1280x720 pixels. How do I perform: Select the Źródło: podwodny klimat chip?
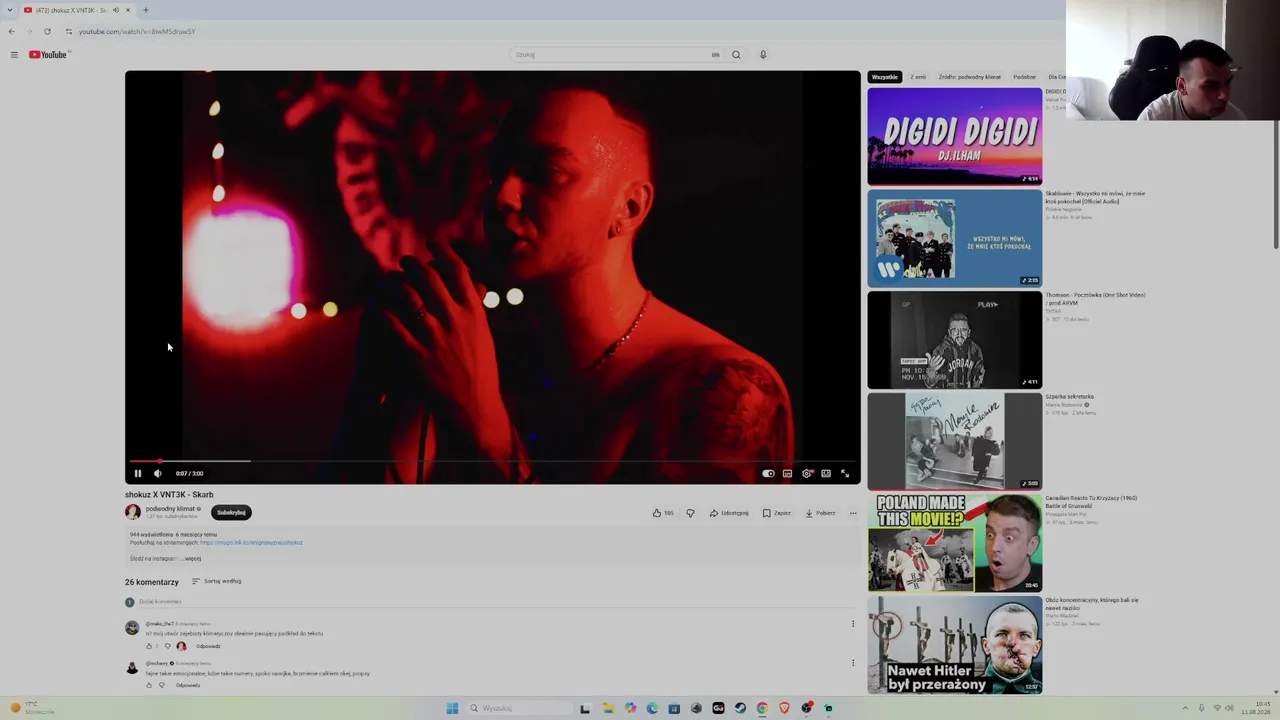click(970, 77)
